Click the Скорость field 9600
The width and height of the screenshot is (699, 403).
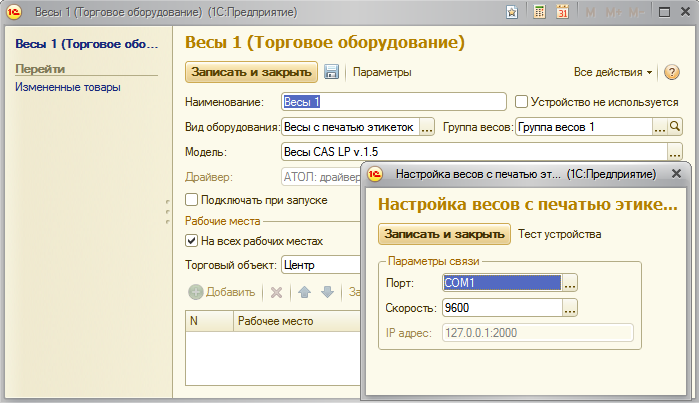click(502, 308)
